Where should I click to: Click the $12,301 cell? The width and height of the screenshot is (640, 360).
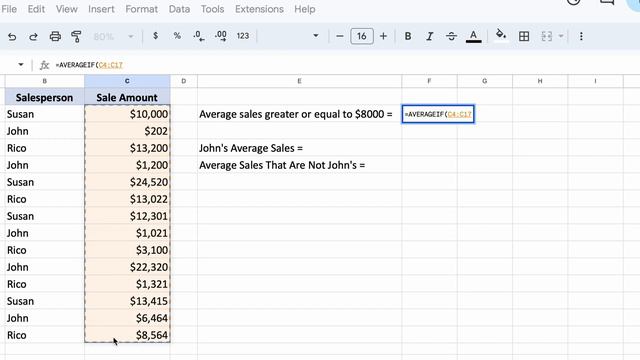click(x=127, y=216)
